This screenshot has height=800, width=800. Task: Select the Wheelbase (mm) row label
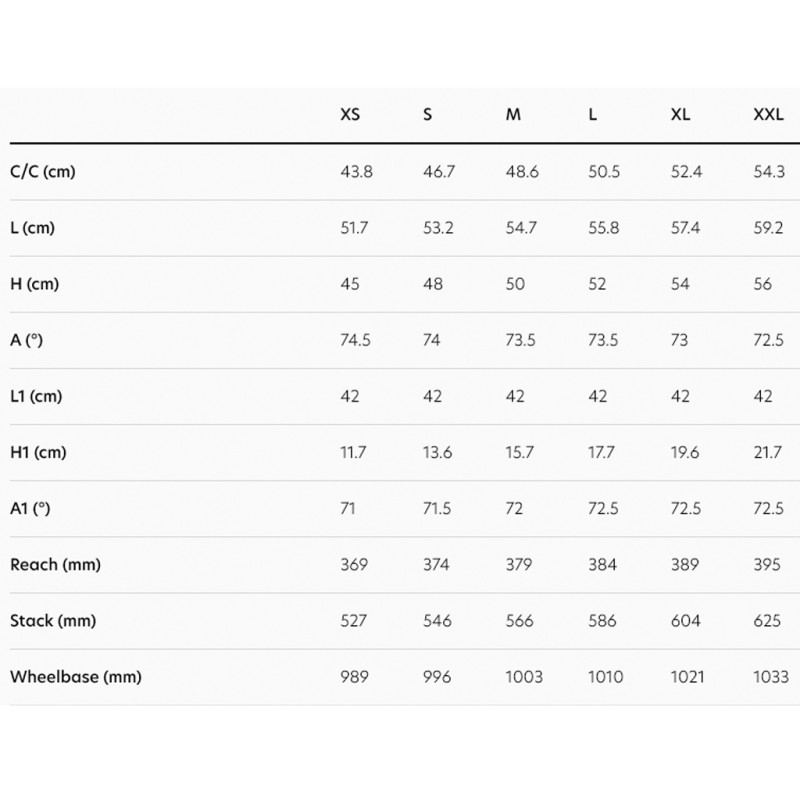[76, 677]
